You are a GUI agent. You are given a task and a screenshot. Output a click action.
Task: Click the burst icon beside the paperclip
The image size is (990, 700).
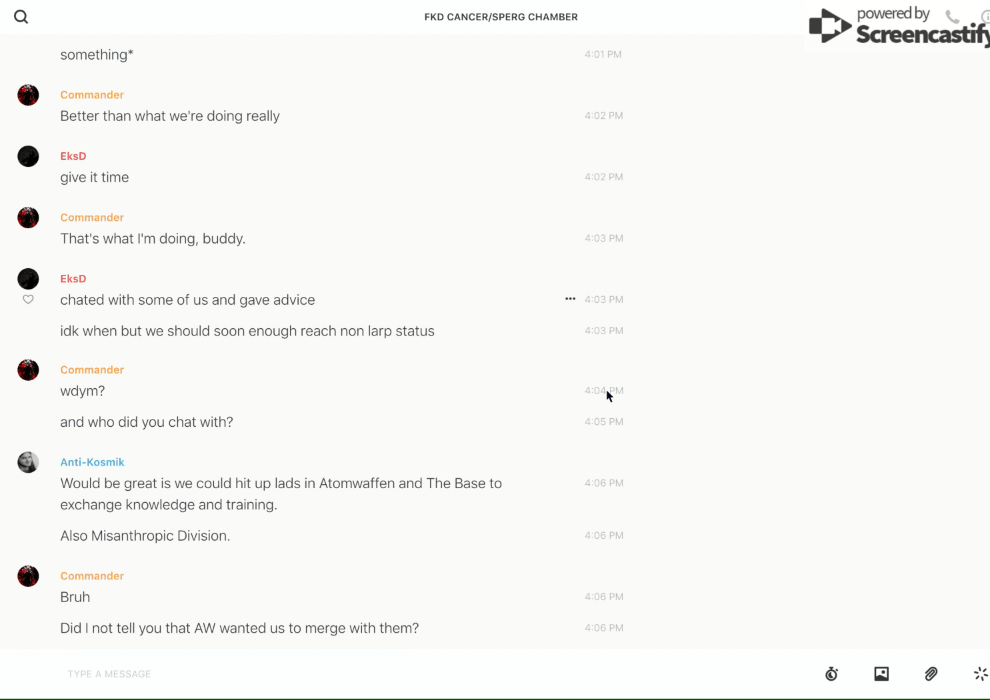click(x=980, y=674)
